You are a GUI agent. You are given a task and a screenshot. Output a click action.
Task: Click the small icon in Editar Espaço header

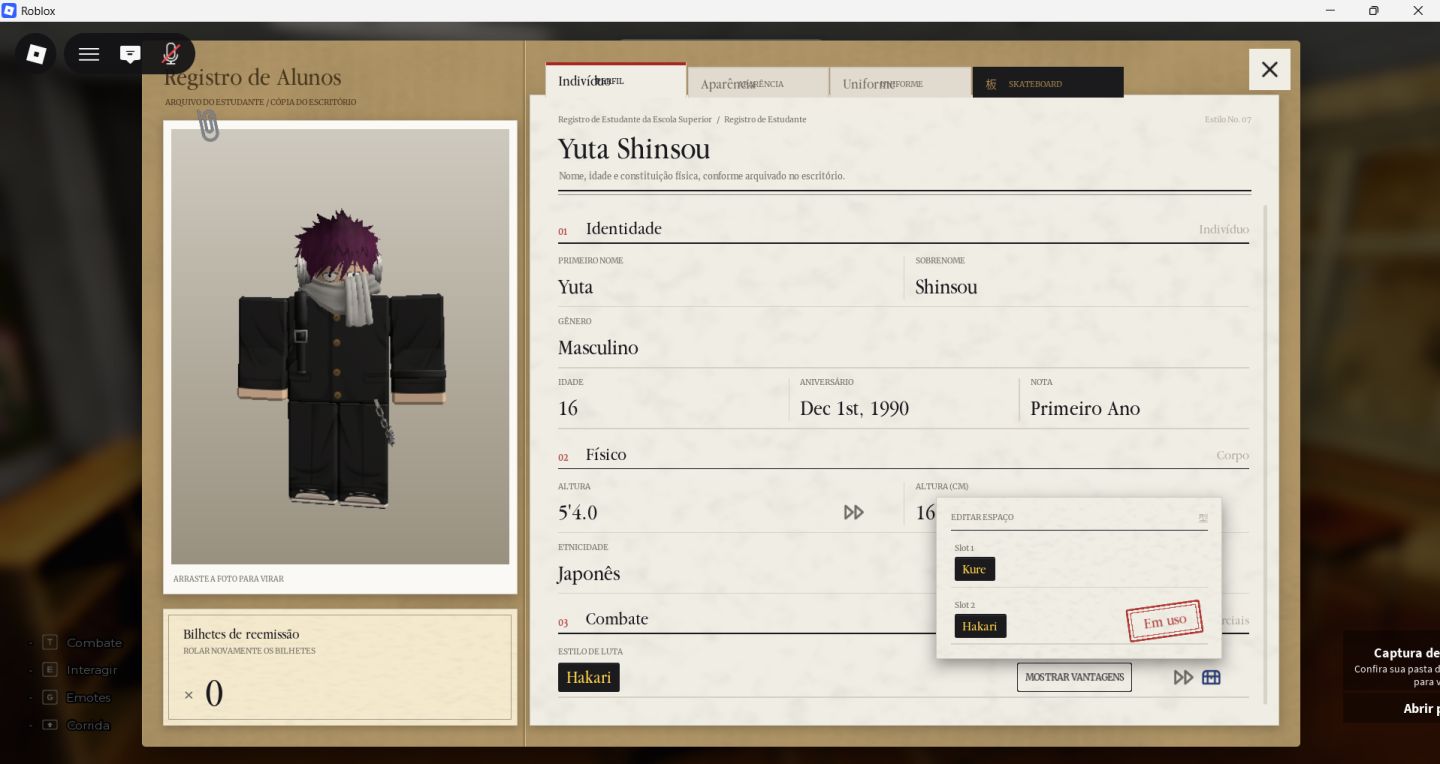tap(1203, 517)
